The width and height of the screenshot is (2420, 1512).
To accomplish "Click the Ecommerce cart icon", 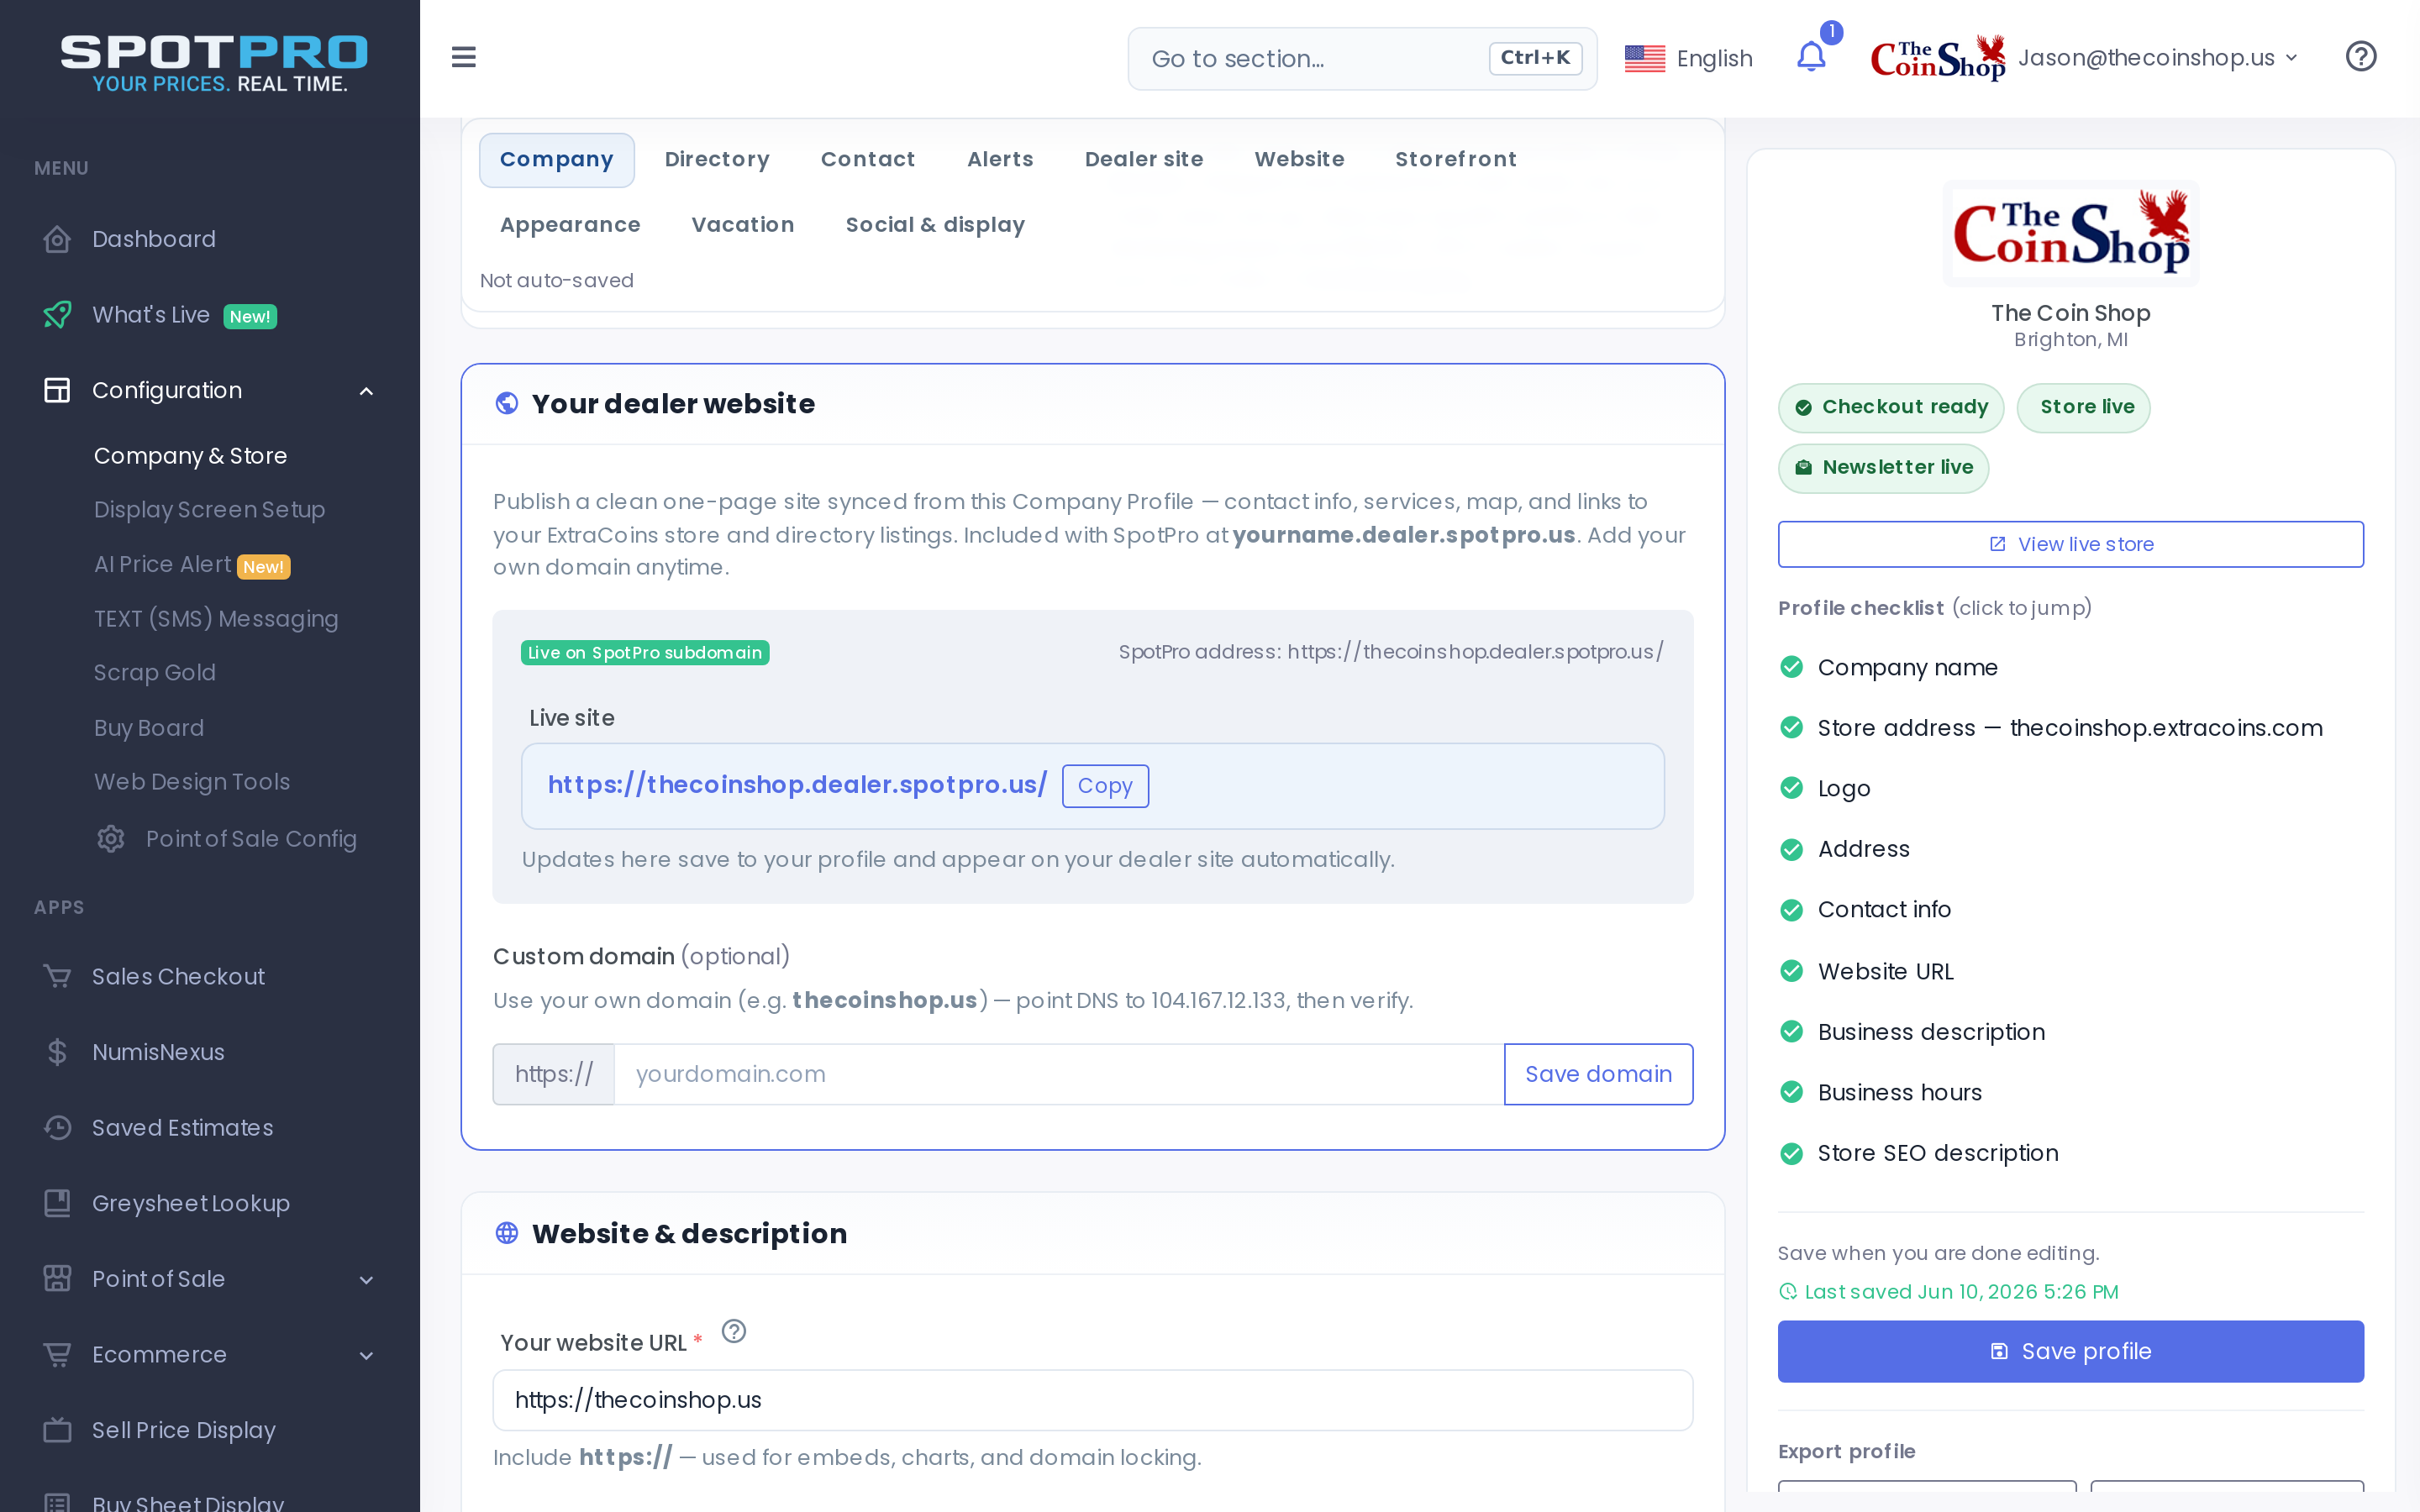I will (57, 1355).
